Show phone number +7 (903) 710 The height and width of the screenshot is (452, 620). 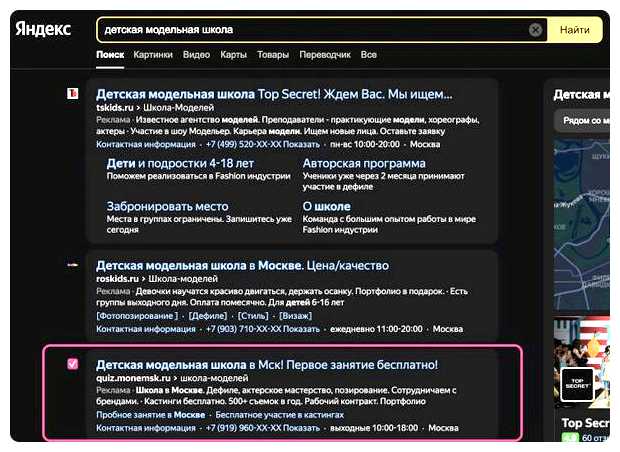[263, 329]
